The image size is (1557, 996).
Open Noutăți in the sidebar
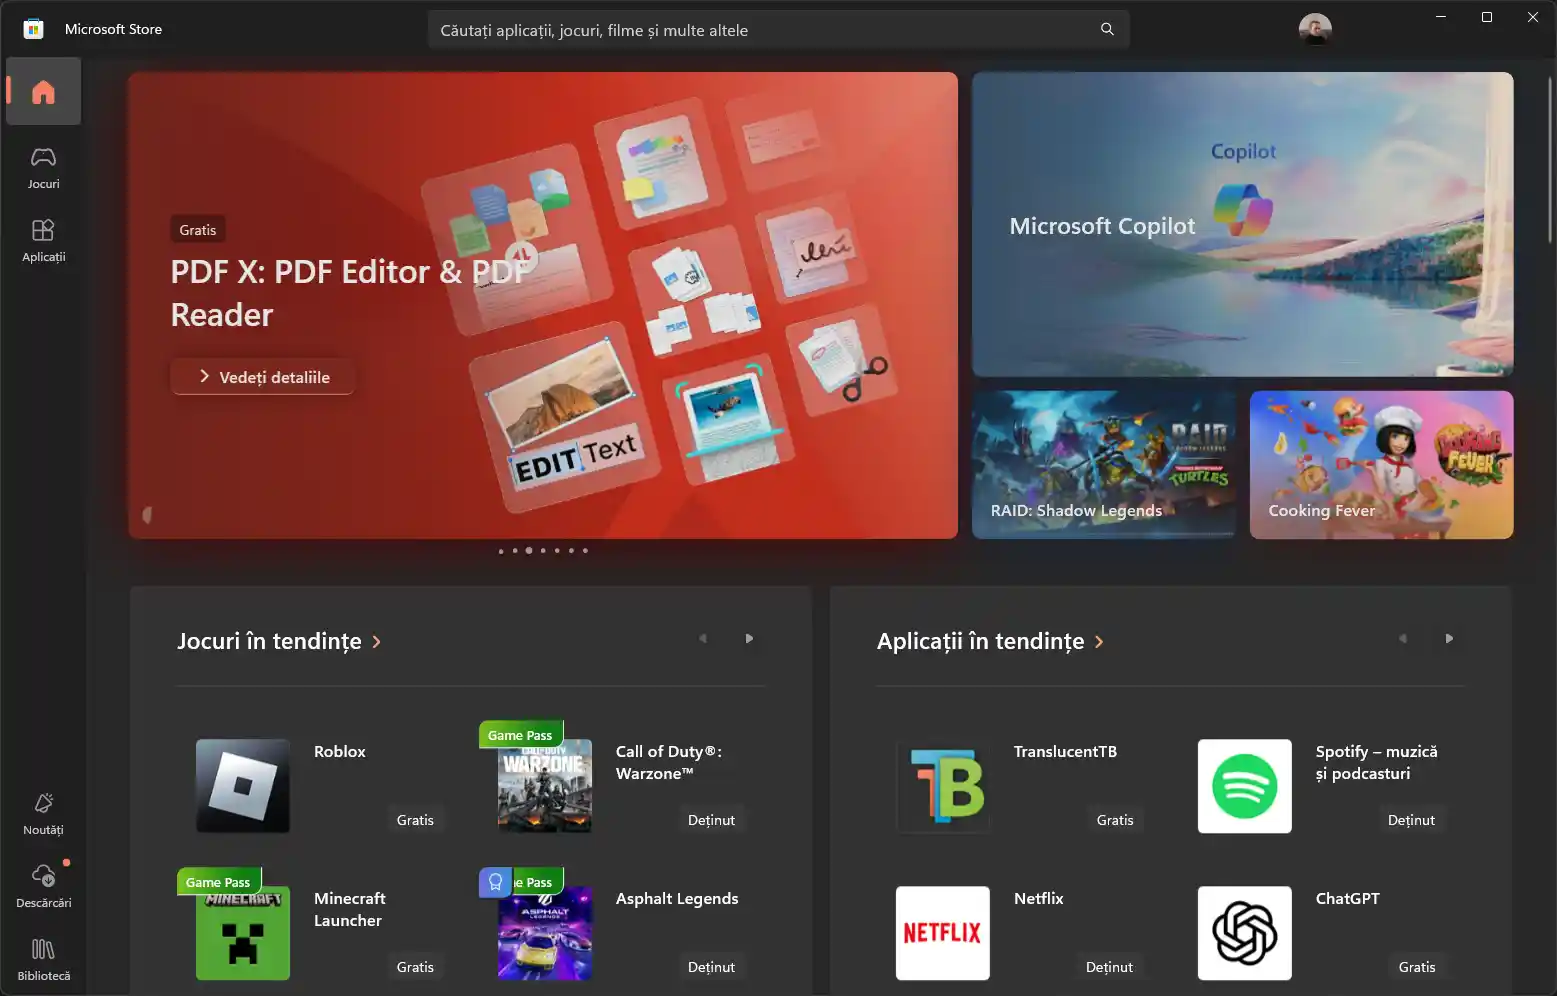[43, 813]
